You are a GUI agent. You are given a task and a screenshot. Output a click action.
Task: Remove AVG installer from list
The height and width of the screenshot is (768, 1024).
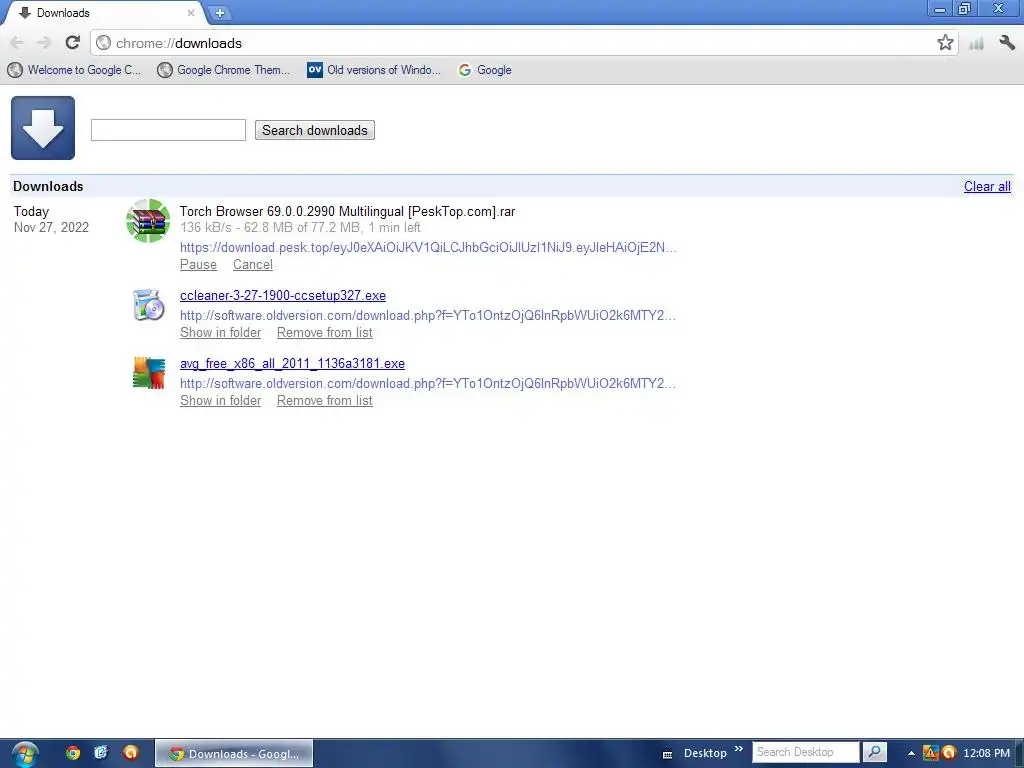325,400
